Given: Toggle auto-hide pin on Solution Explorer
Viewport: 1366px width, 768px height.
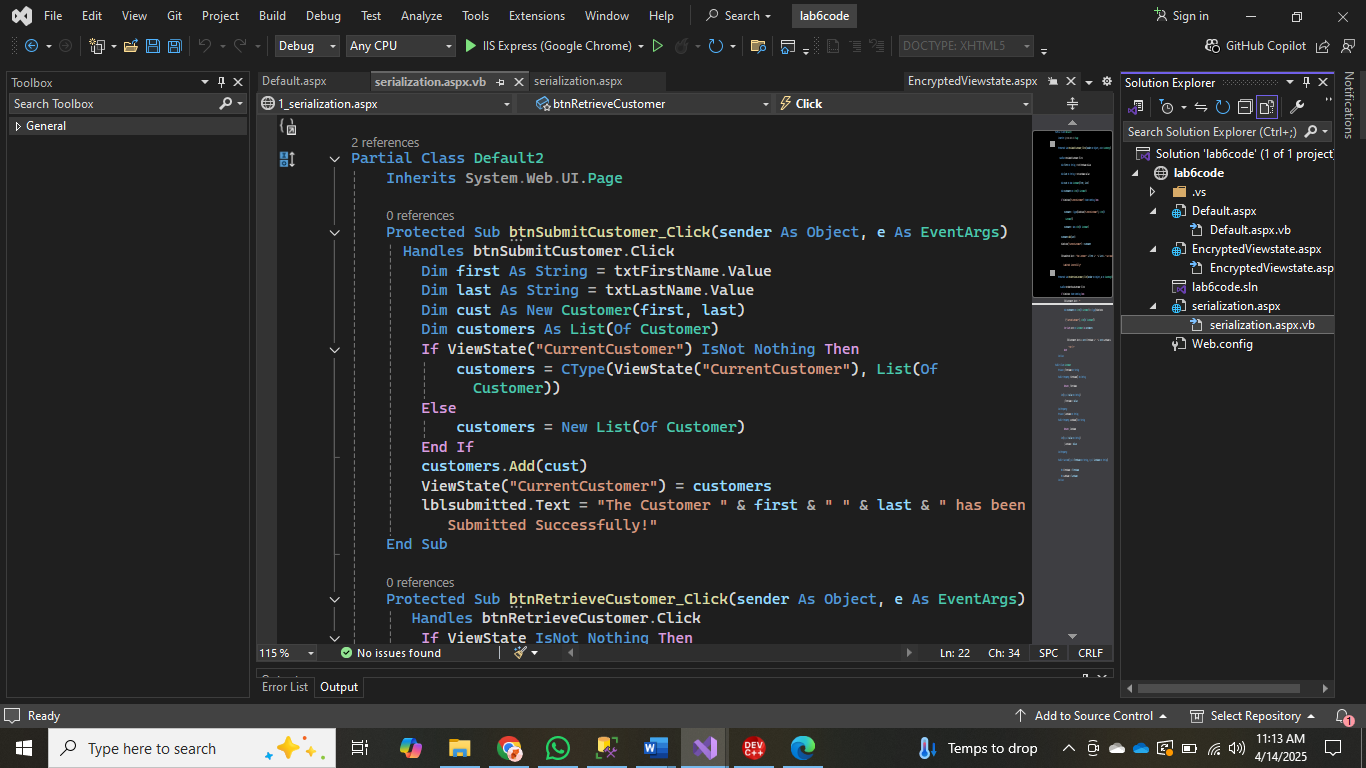Looking at the screenshot, I should [1306, 82].
